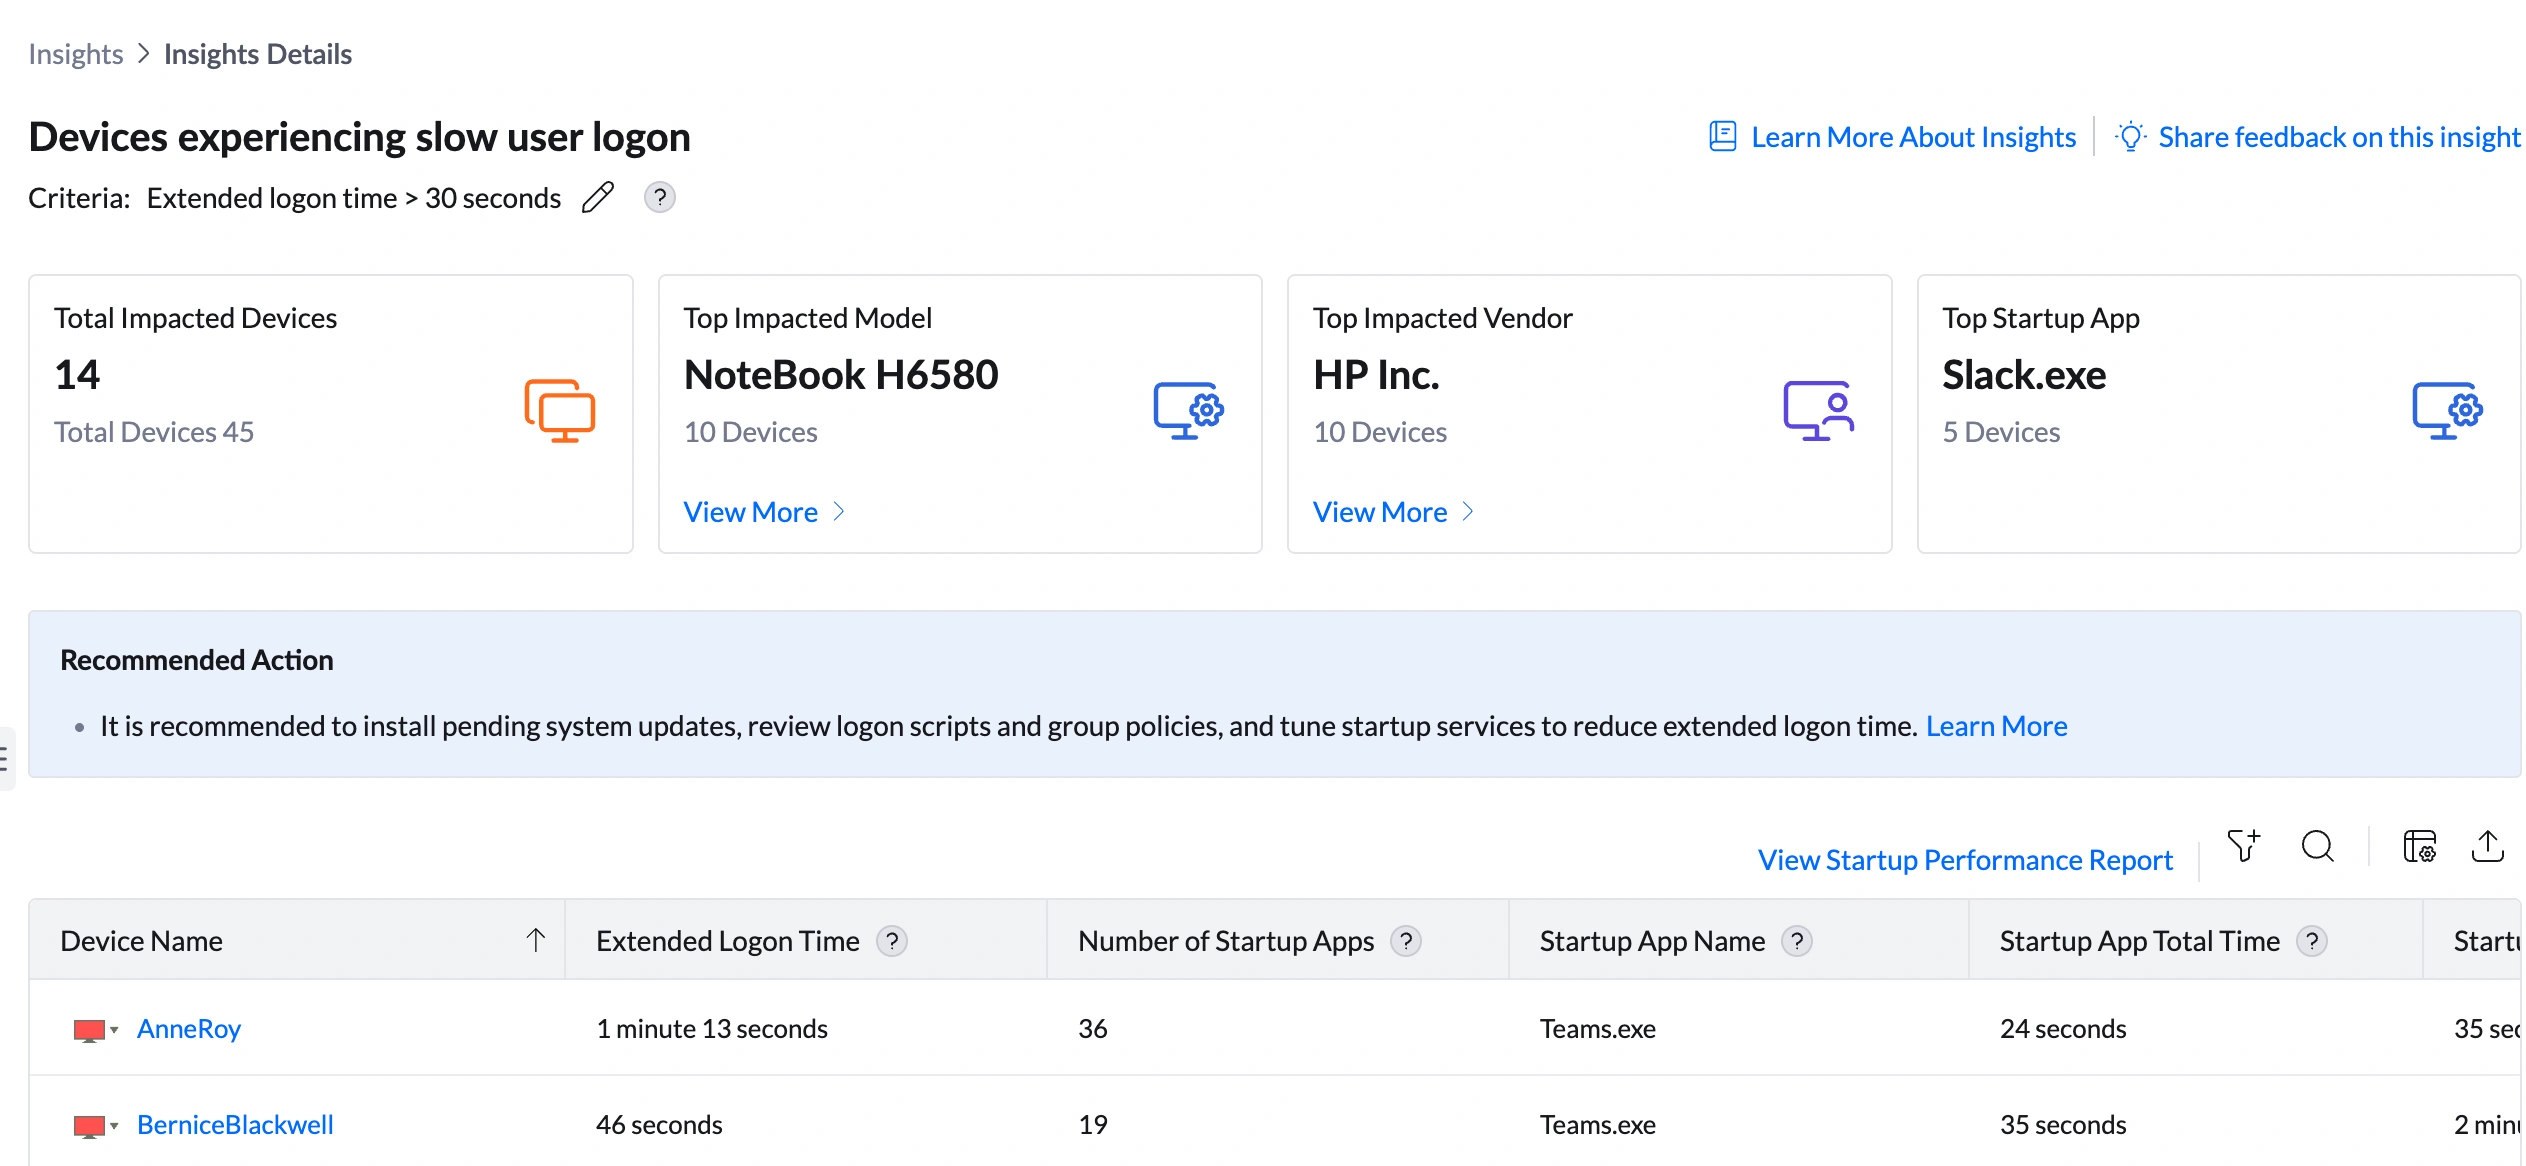Sort by Device Name using the up arrow
Viewport: 2526px width, 1166px height.
pyautogui.click(x=536, y=940)
